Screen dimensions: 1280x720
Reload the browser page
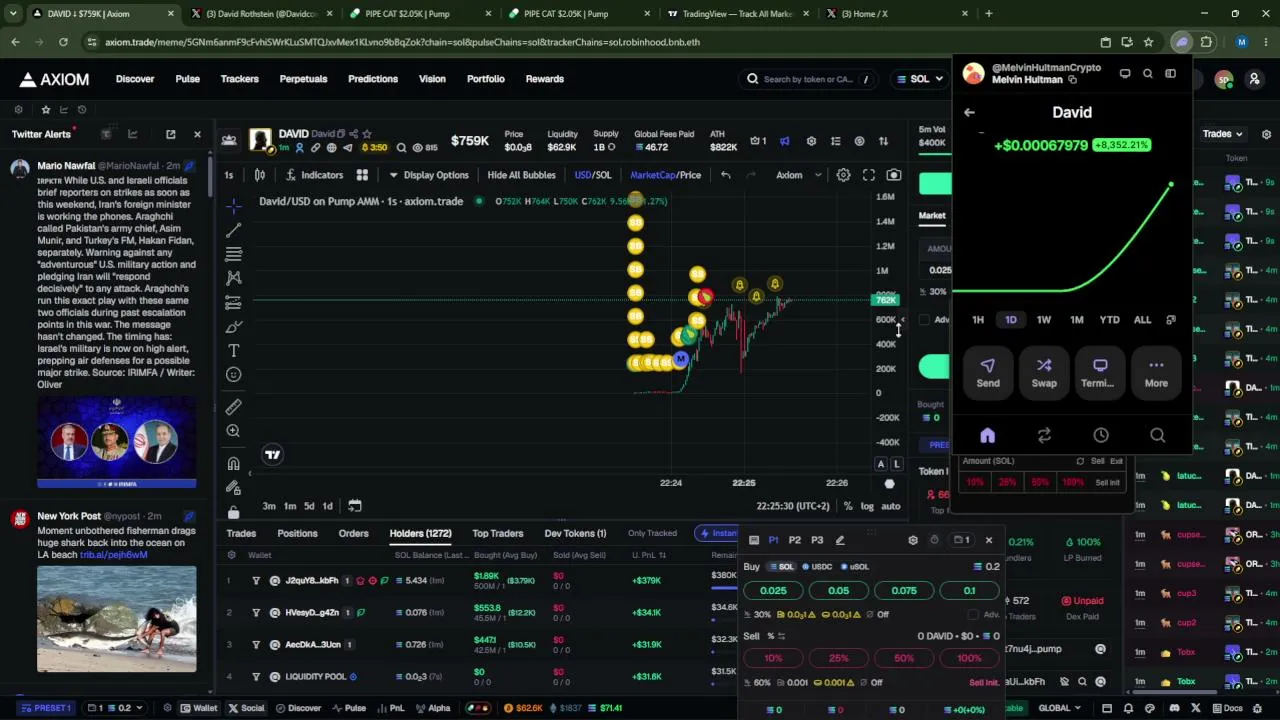tap(63, 42)
